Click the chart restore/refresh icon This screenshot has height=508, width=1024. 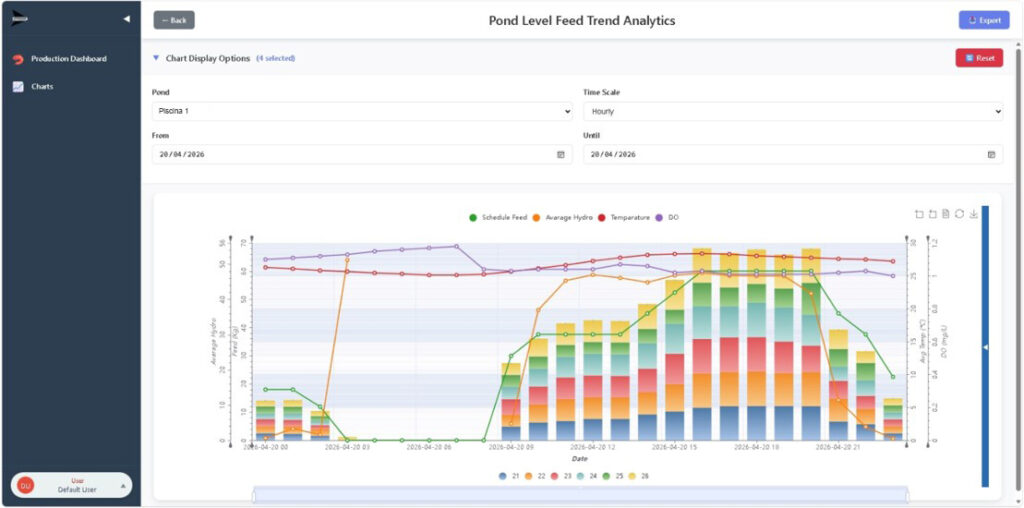click(x=960, y=213)
